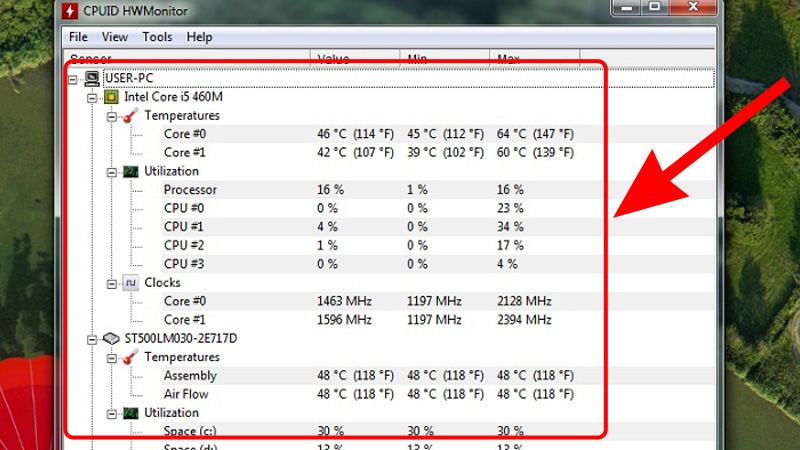Image resolution: width=800 pixels, height=450 pixels.
Task: Click the Value column header
Action: [x=355, y=58]
